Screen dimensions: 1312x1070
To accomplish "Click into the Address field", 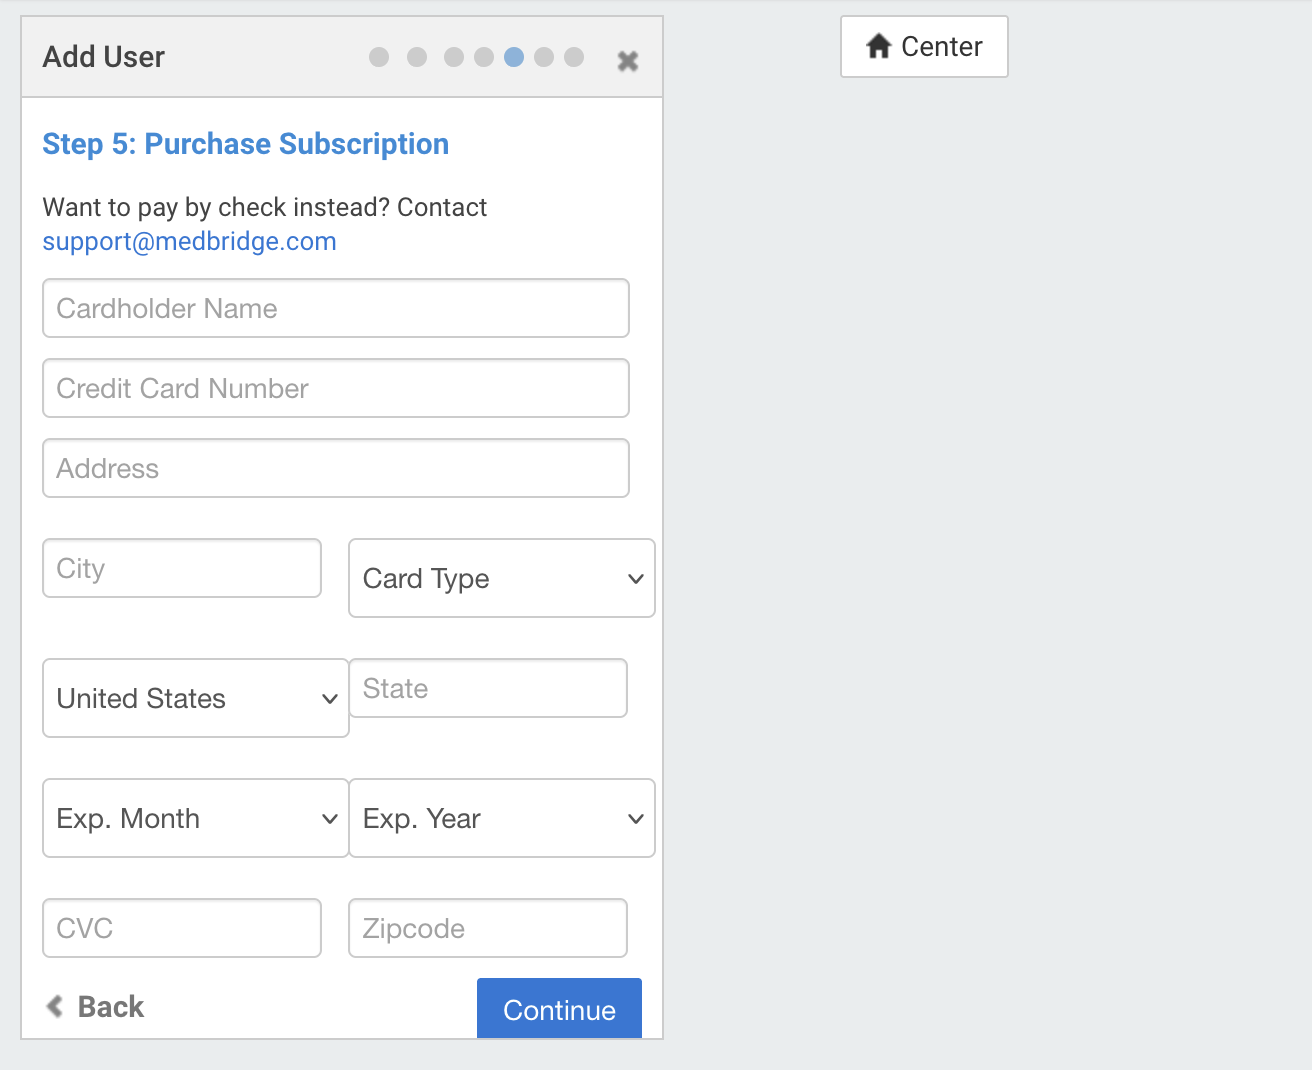I will pyautogui.click(x=336, y=468).
